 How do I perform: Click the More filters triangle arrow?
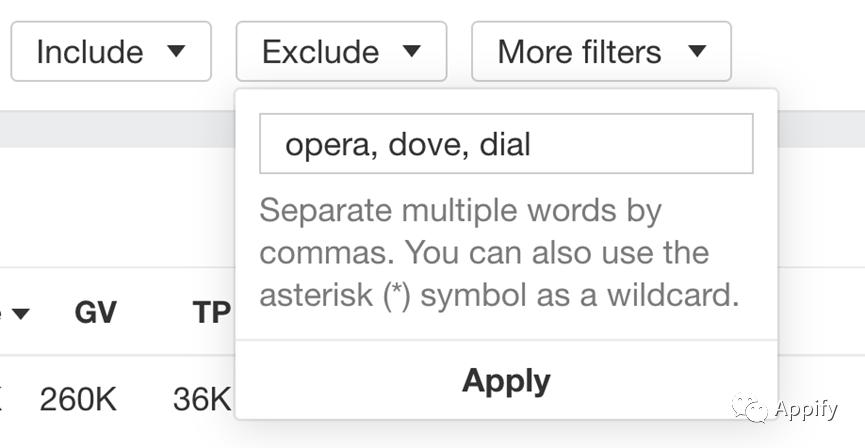tap(697, 51)
